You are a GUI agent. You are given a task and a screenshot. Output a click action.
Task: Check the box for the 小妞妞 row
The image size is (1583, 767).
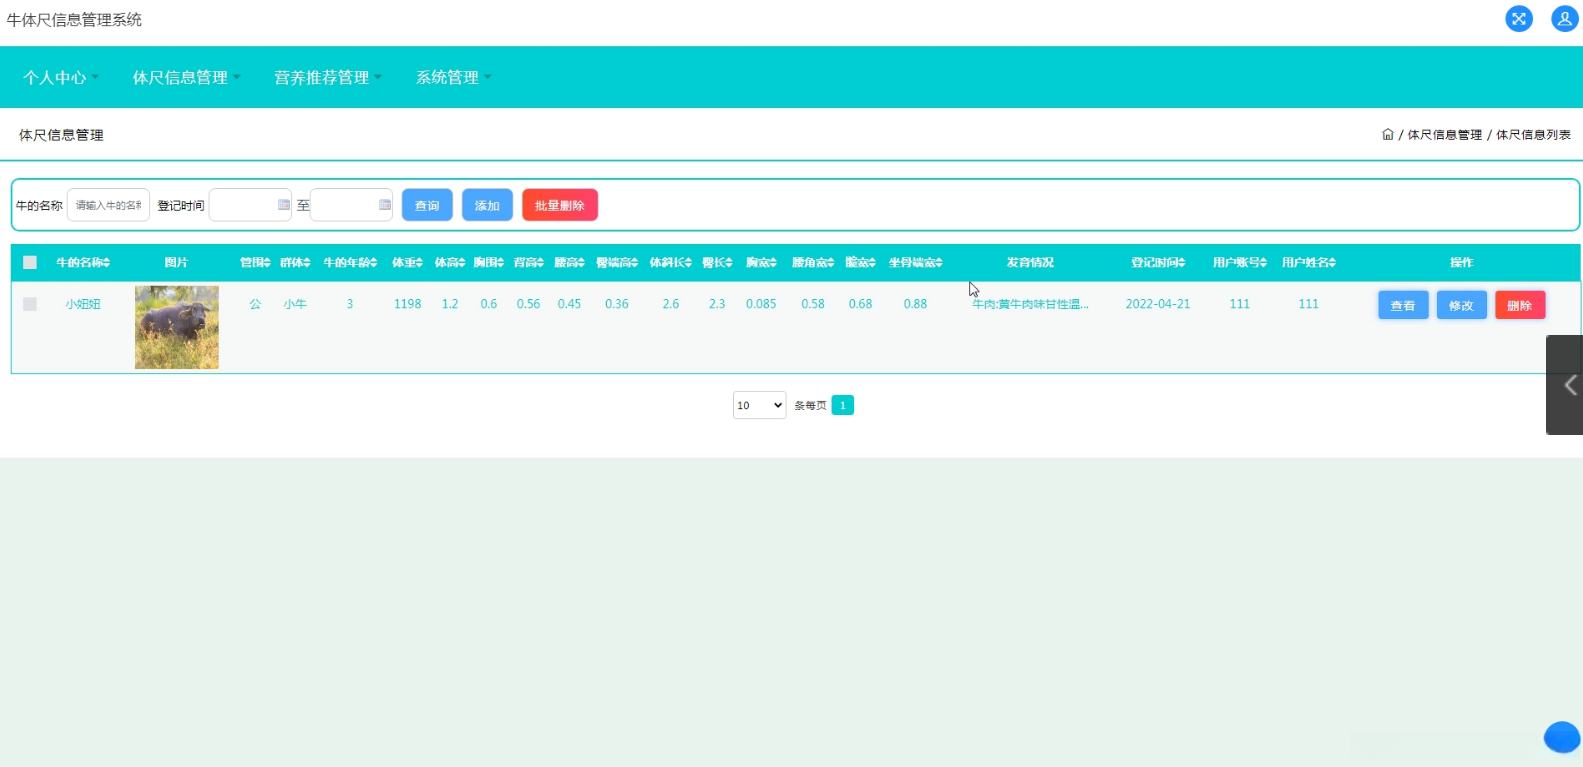point(30,304)
